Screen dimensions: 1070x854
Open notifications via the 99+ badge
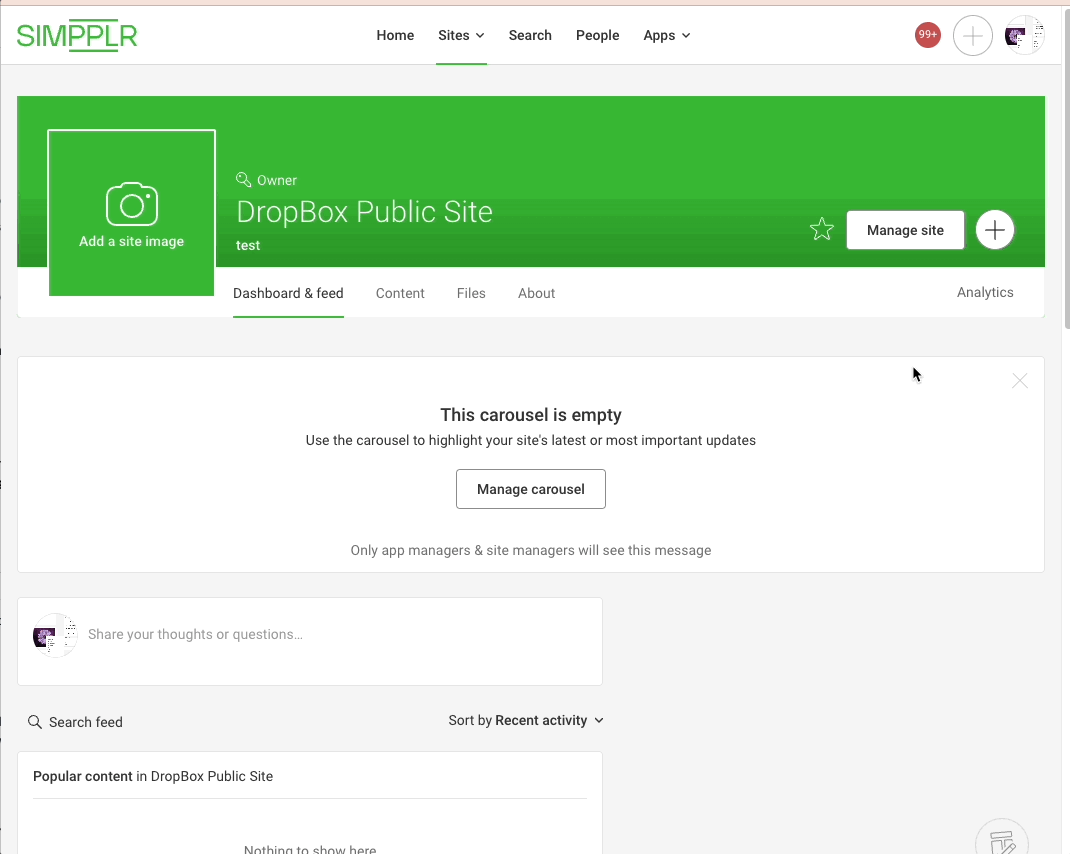[x=927, y=34]
